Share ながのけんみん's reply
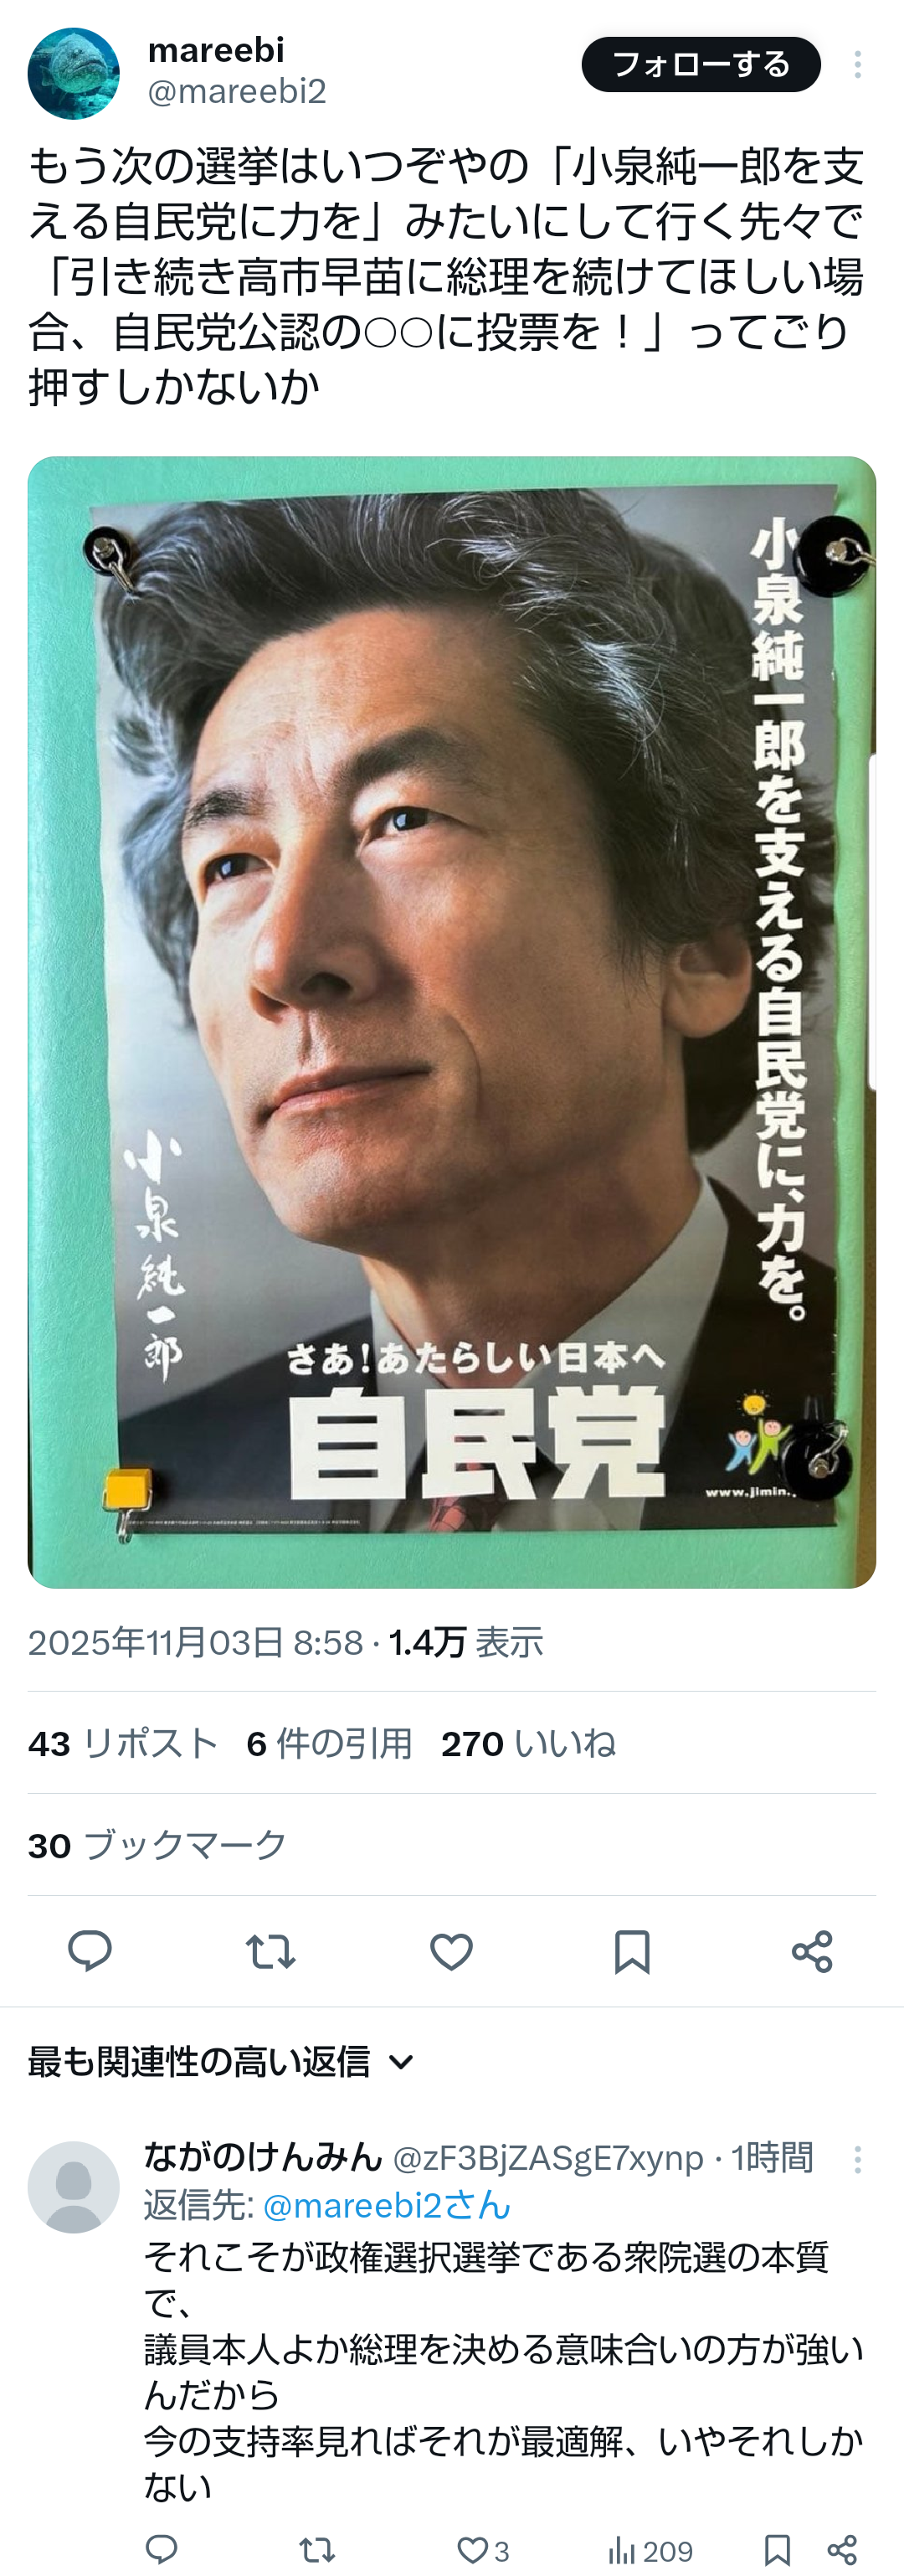Screen dimensions: 904x2576 pos(842,2550)
